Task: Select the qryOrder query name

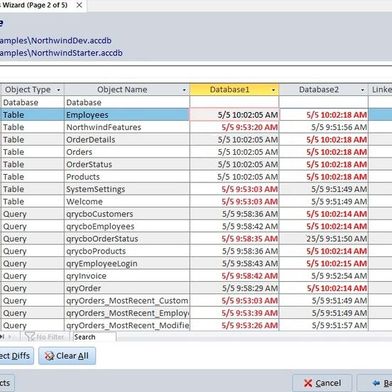Action: coord(83,288)
